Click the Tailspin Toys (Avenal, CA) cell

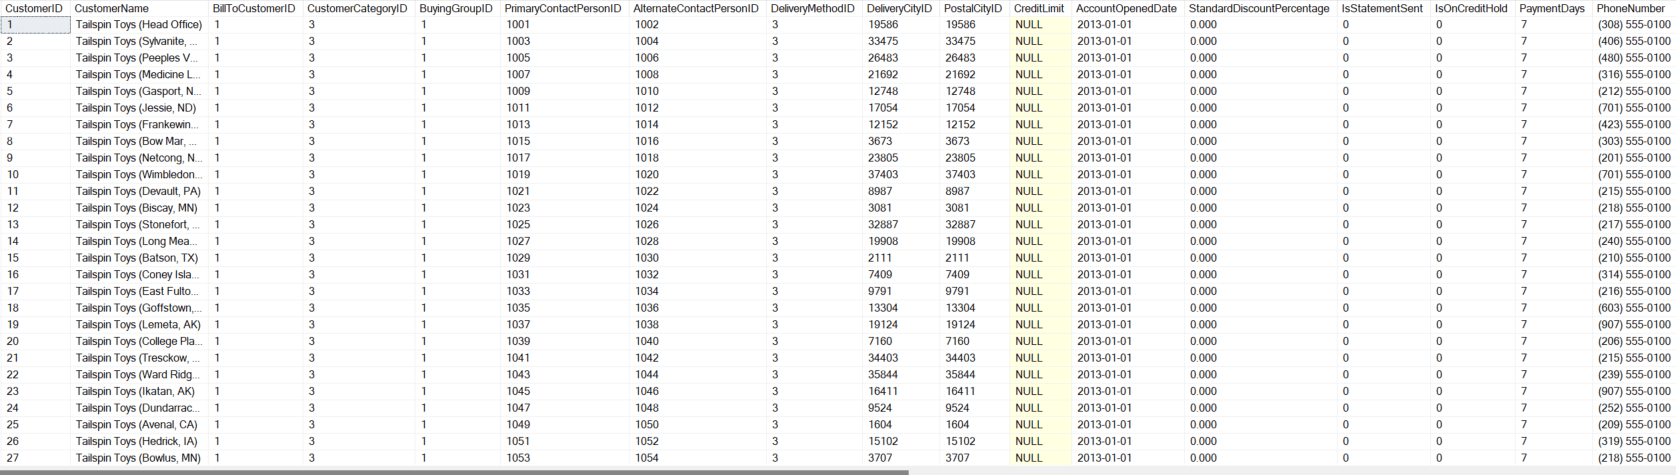(x=140, y=425)
